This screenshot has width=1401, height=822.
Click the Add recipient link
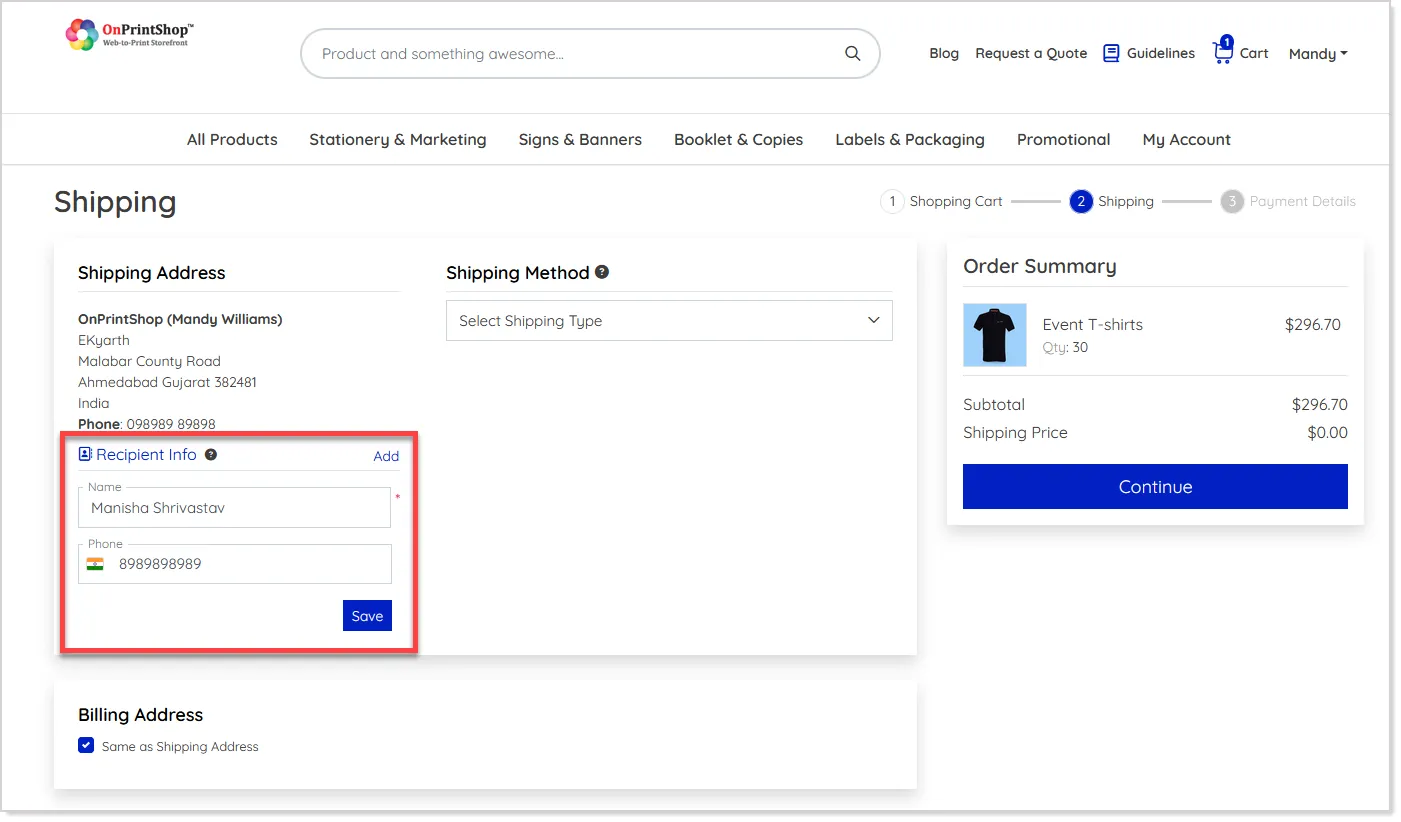(386, 456)
